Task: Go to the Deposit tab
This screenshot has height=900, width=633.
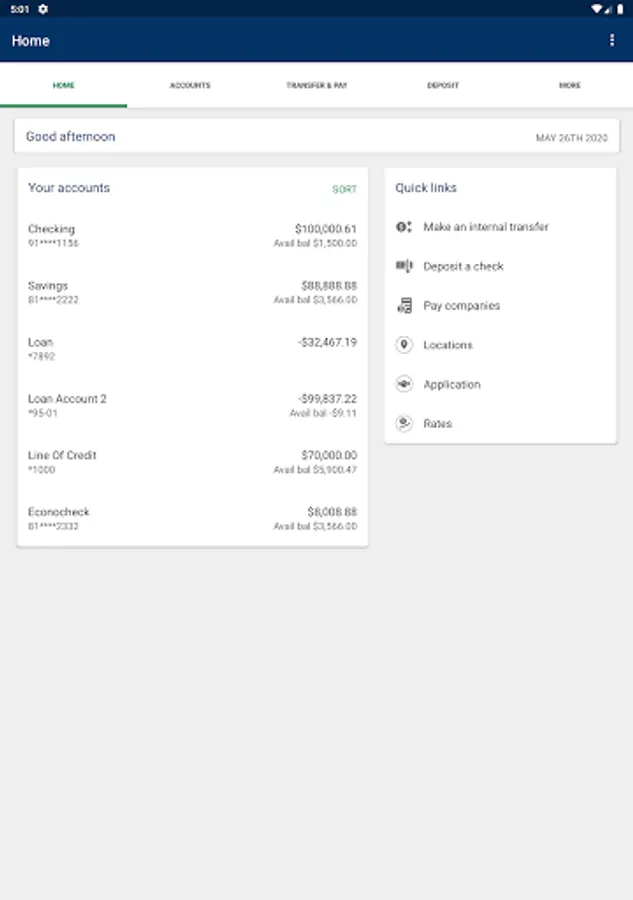Action: pos(443,85)
